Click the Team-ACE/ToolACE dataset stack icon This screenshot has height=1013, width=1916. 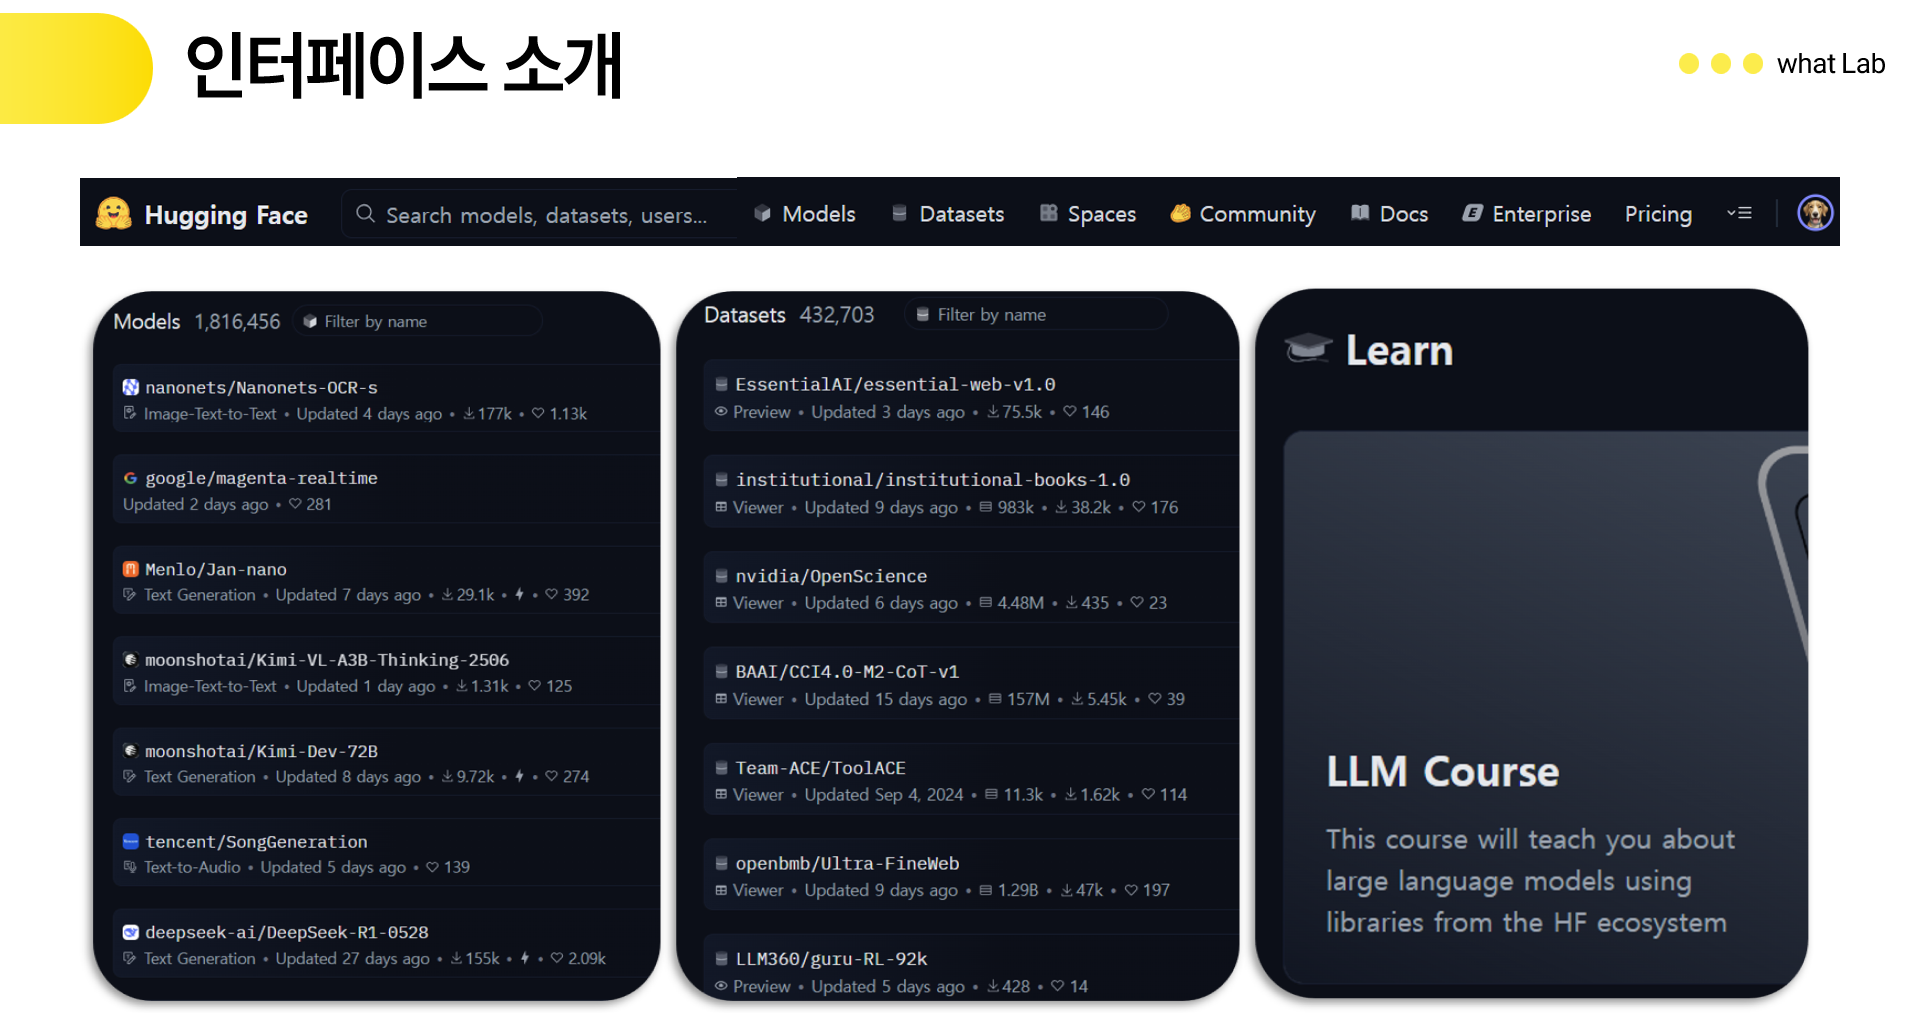pyautogui.click(x=721, y=768)
